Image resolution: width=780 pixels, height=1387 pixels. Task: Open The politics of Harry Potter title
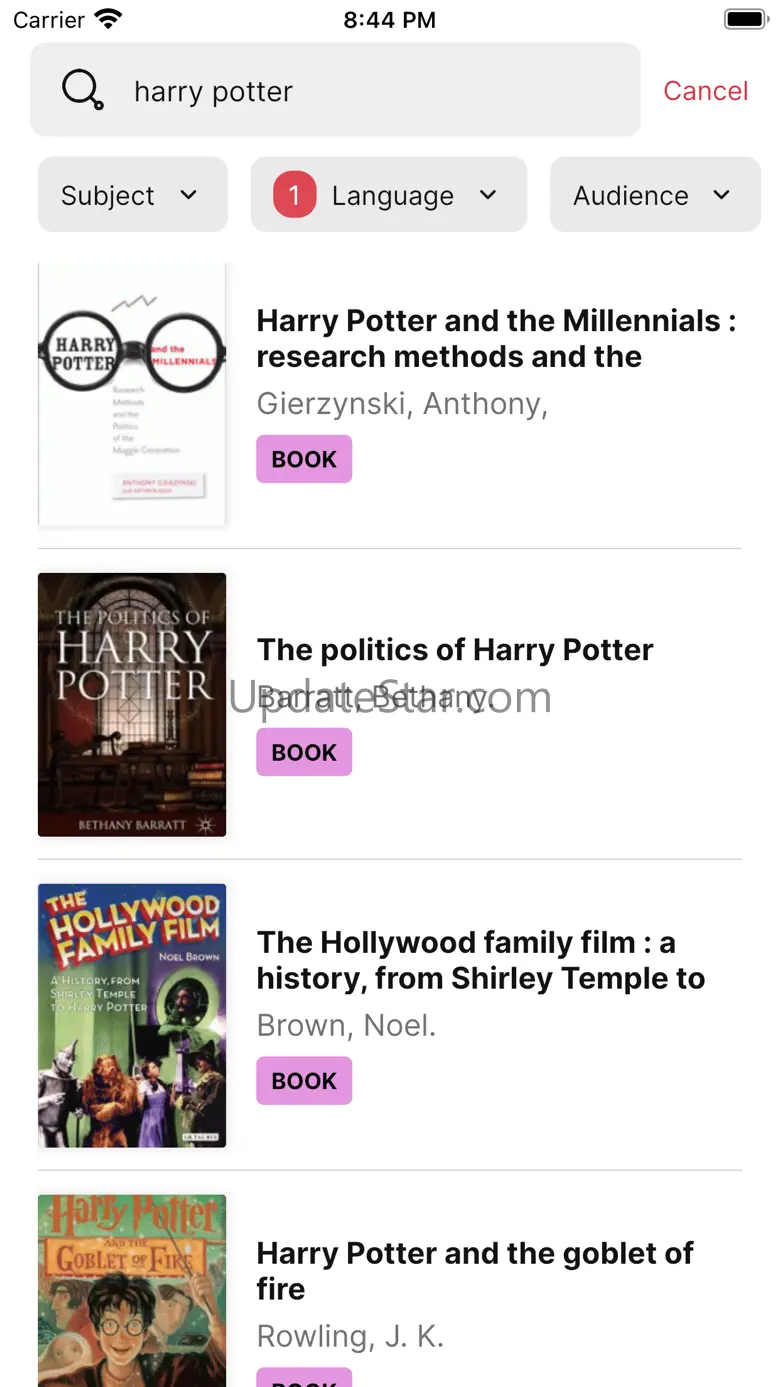[455, 650]
